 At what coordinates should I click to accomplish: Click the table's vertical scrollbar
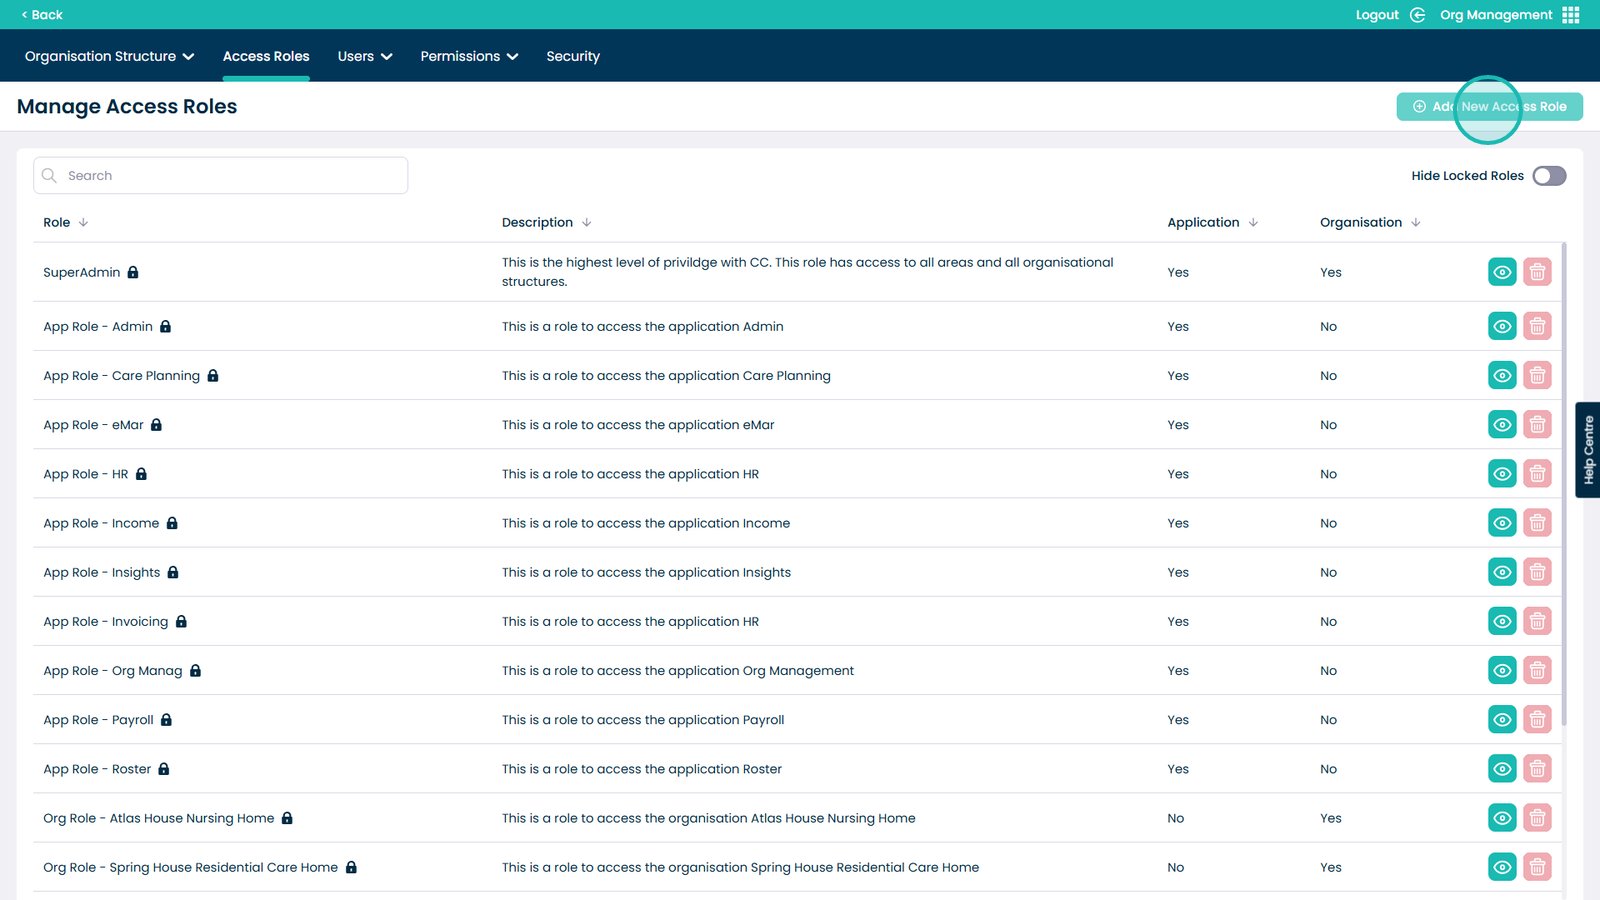[x=1564, y=480]
